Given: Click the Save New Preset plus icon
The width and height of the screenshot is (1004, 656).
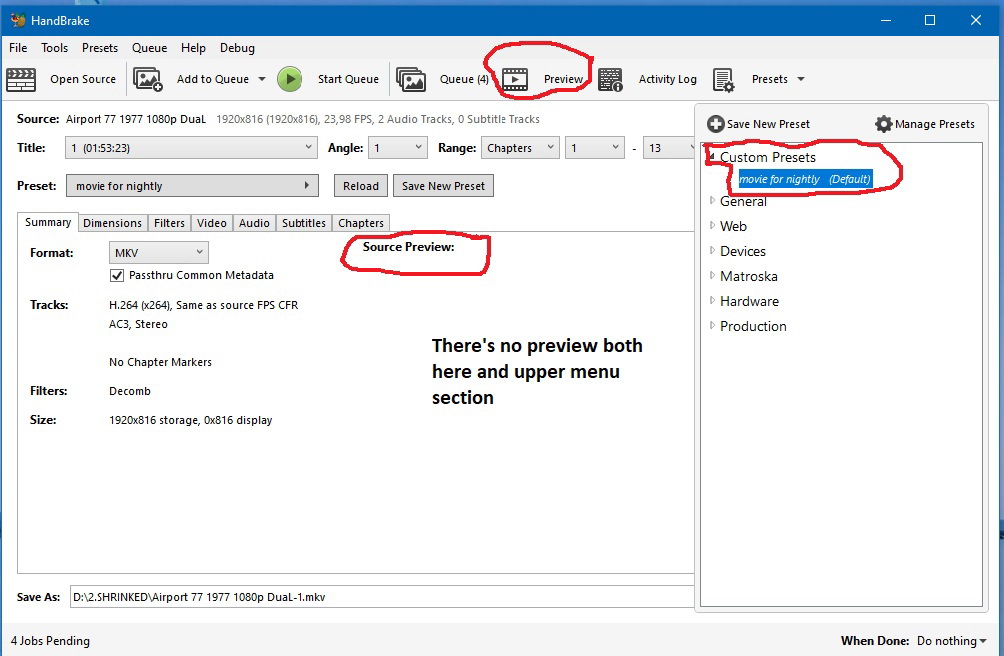Looking at the screenshot, I should click(716, 123).
